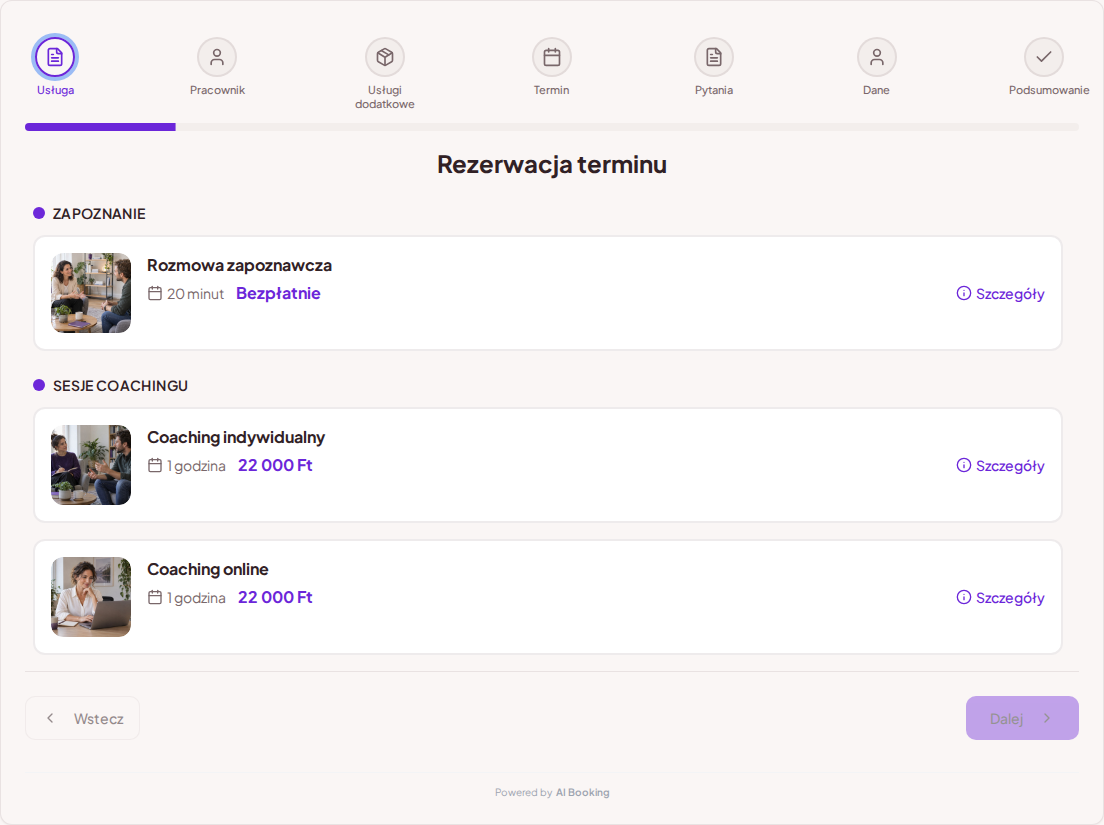The width and height of the screenshot is (1104, 825).
Task: Open Szczegóły for Coaching online
Action: [1000, 598]
